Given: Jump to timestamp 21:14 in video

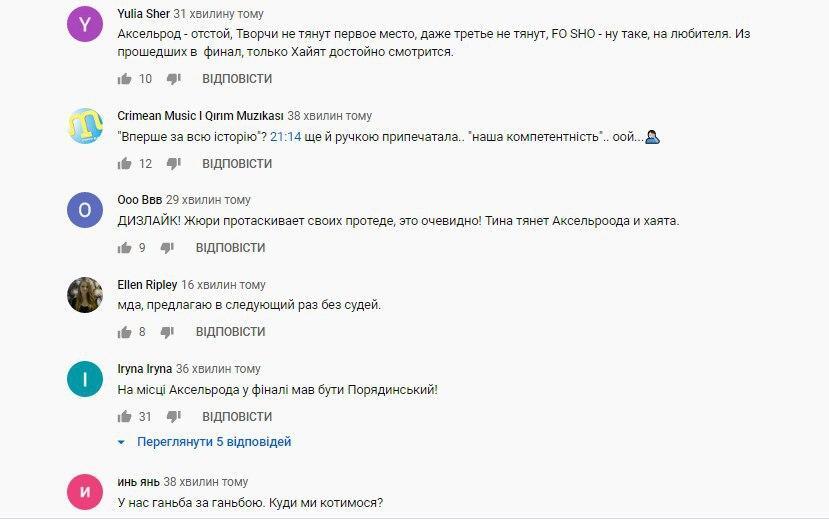Looking at the screenshot, I should pos(287,137).
